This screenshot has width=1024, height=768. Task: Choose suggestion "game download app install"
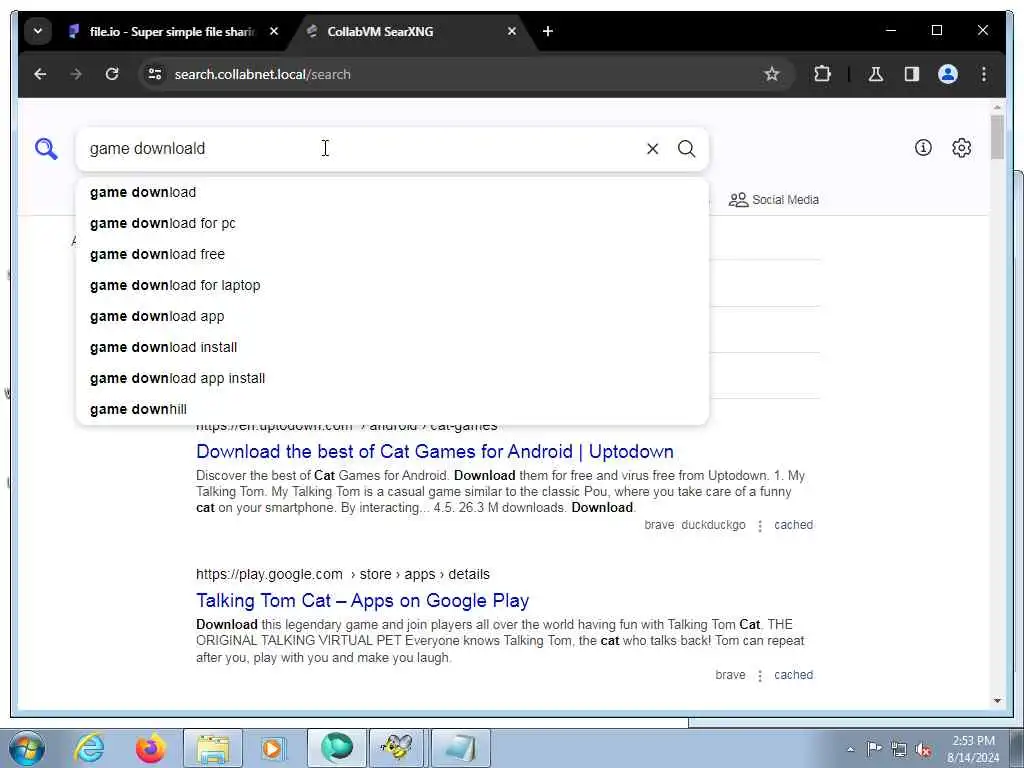point(392,378)
